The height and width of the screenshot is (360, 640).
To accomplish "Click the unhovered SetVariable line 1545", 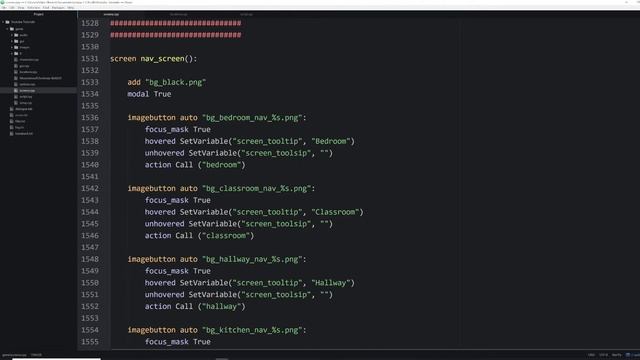I will (239, 224).
